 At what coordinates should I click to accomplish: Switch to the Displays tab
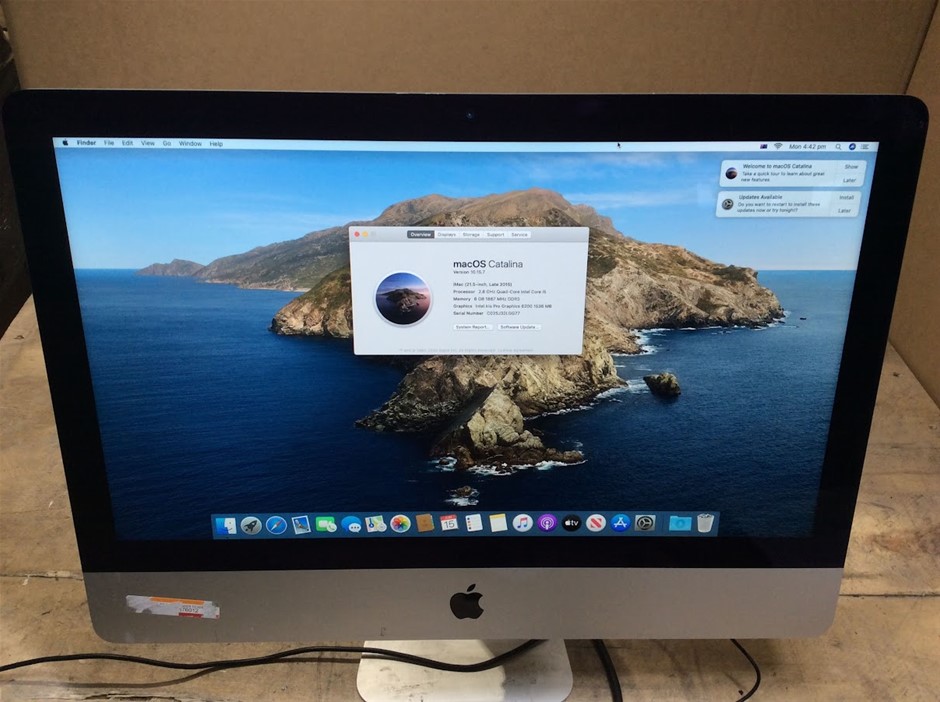pyautogui.click(x=447, y=234)
